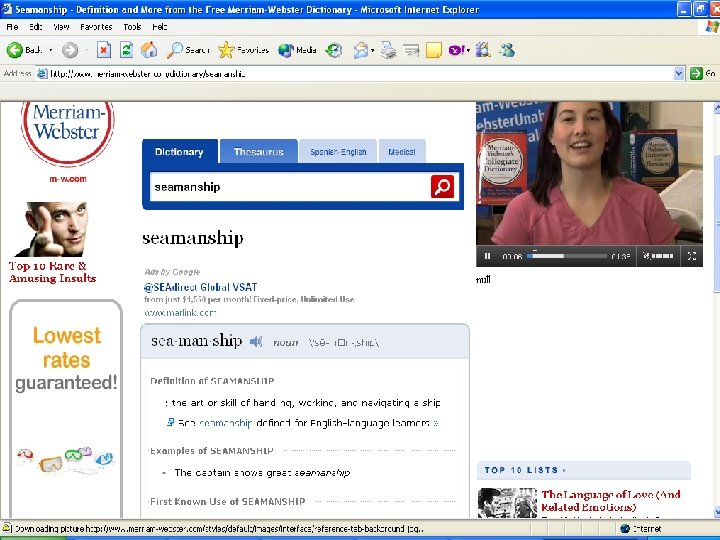Click the page scrollbar down arrow

pos(716,512)
